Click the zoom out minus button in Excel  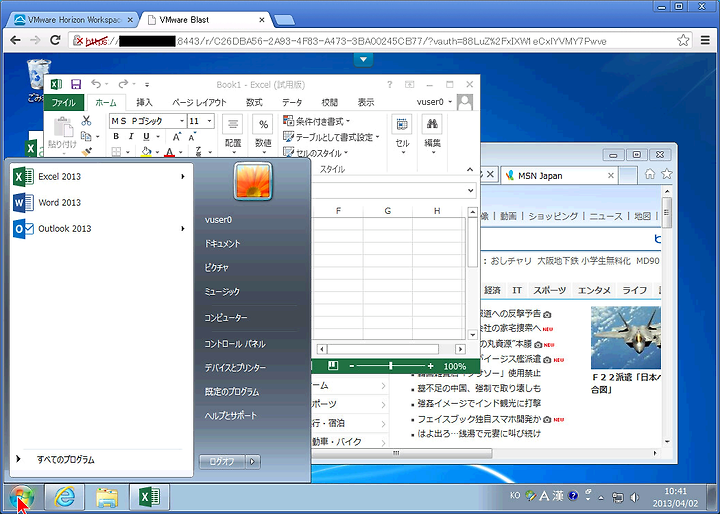pyautogui.click(x=352, y=366)
